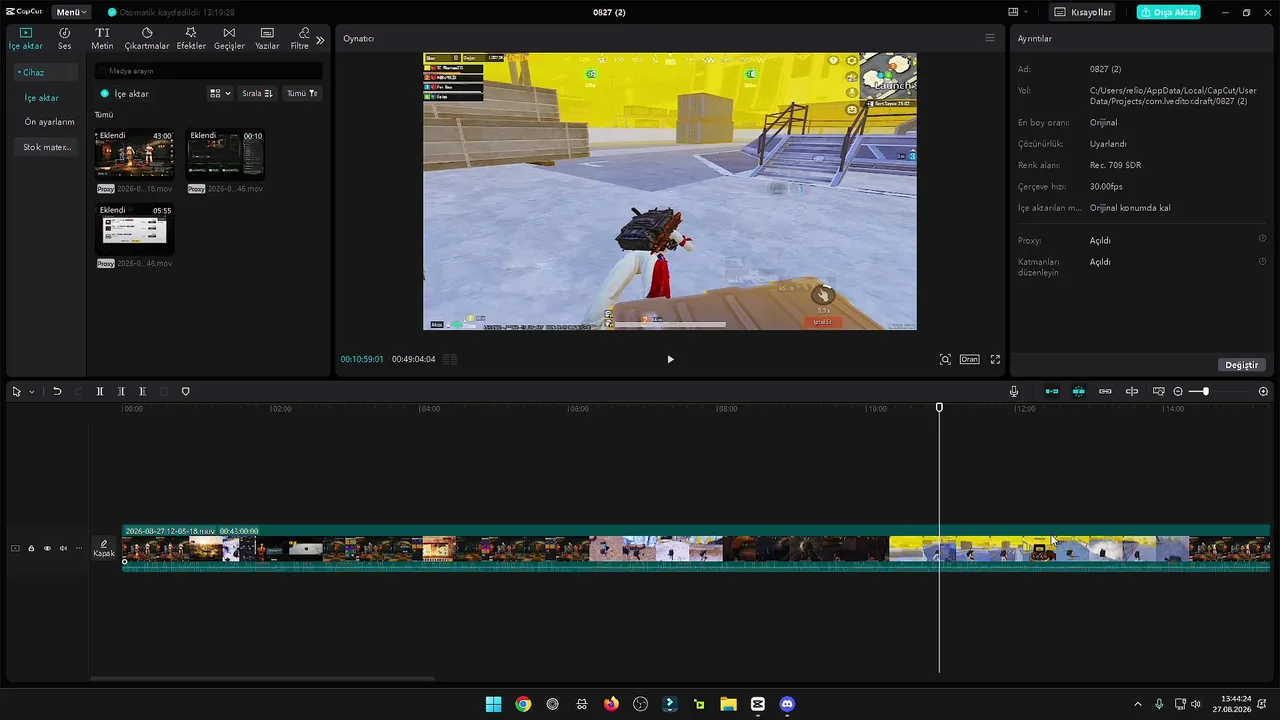Open the Oran aspect ratio options

(969, 359)
